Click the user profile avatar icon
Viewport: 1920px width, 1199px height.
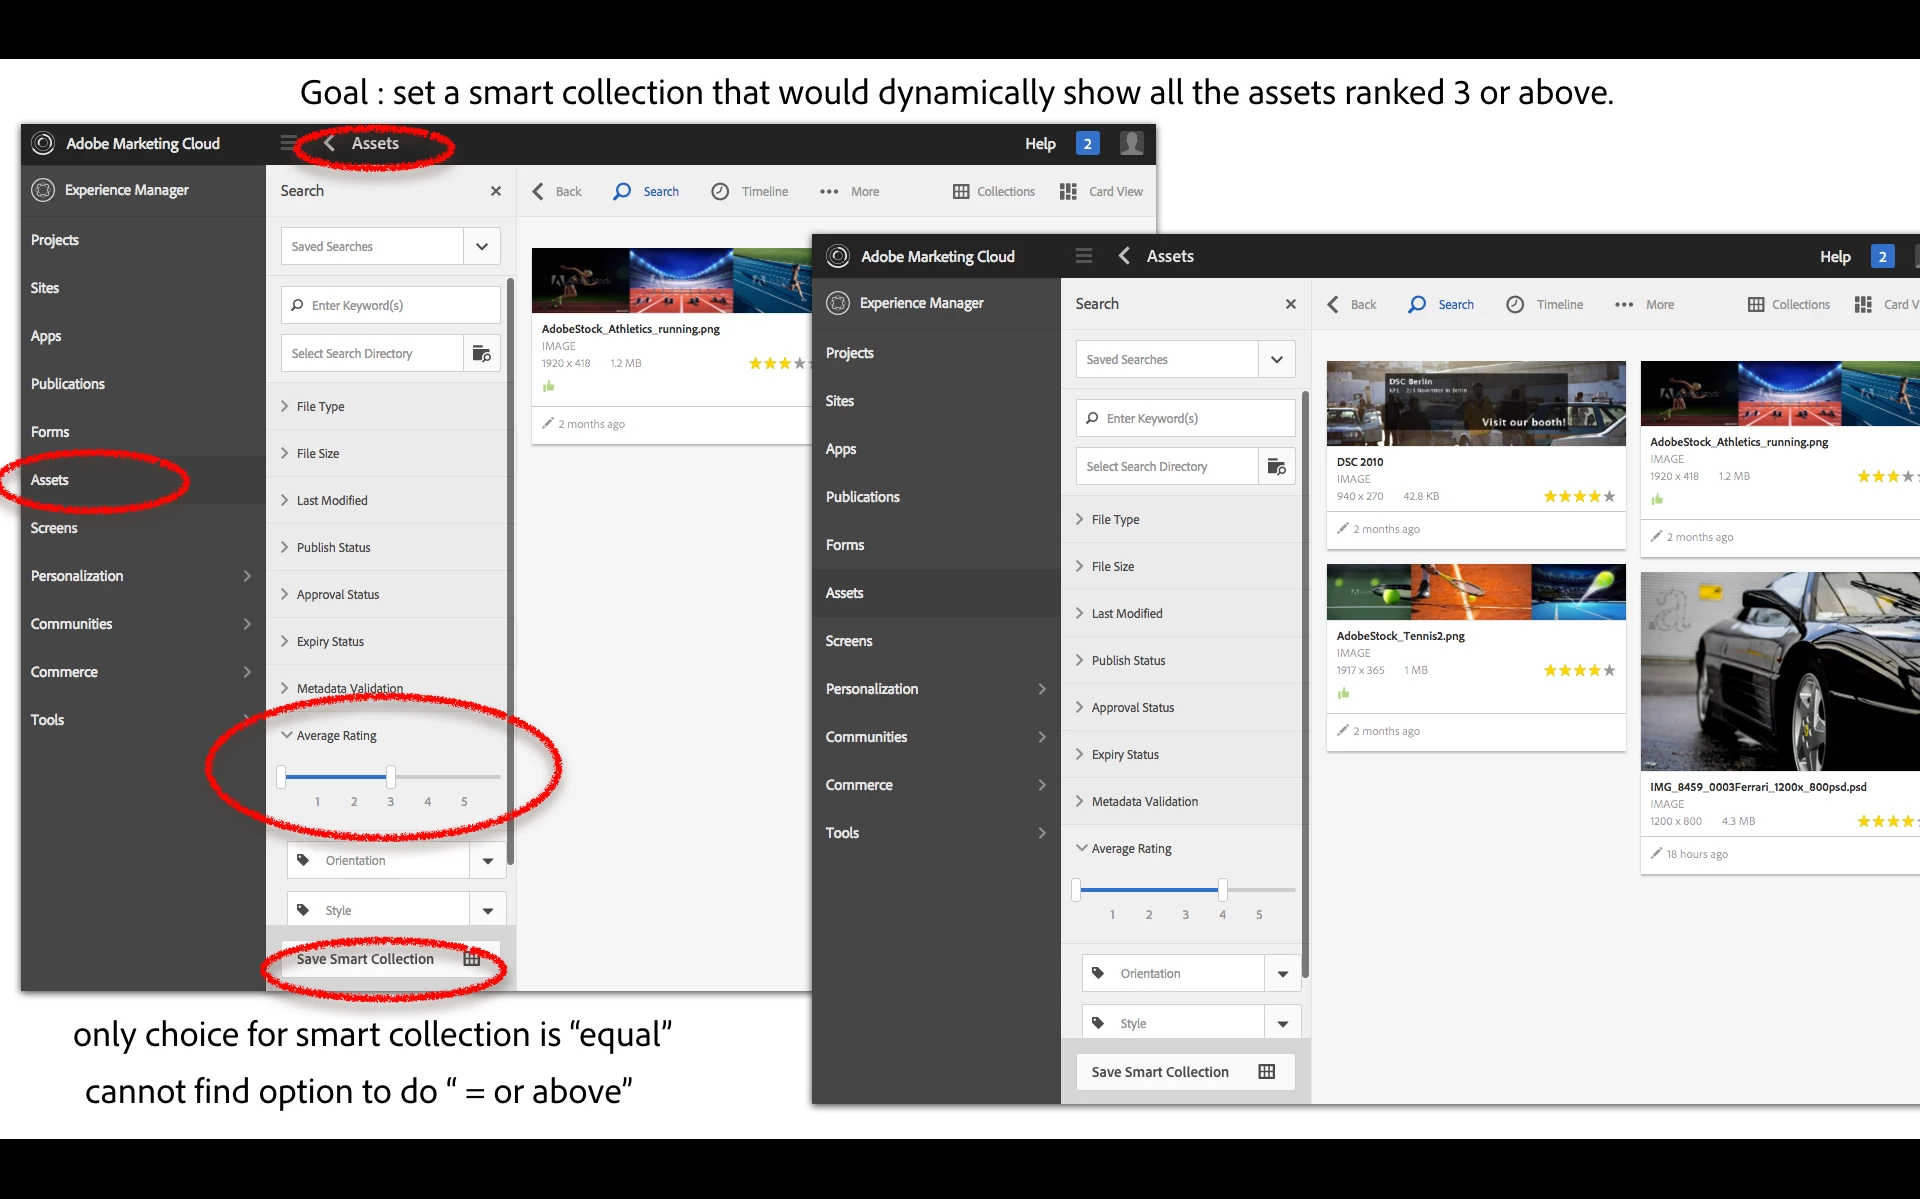click(1131, 143)
